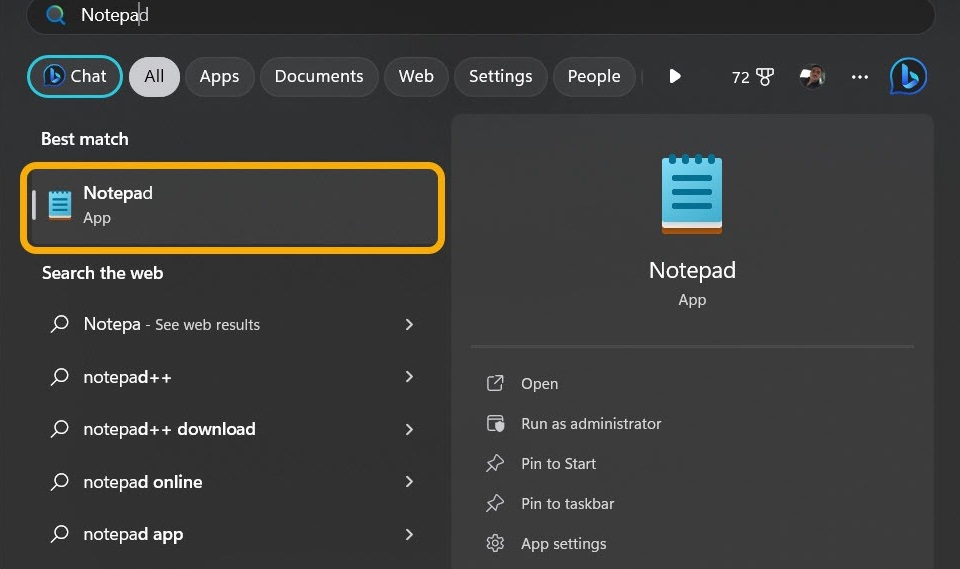960x569 pixels.
Task: Click the Notepad search text field
Action: click(x=481, y=15)
